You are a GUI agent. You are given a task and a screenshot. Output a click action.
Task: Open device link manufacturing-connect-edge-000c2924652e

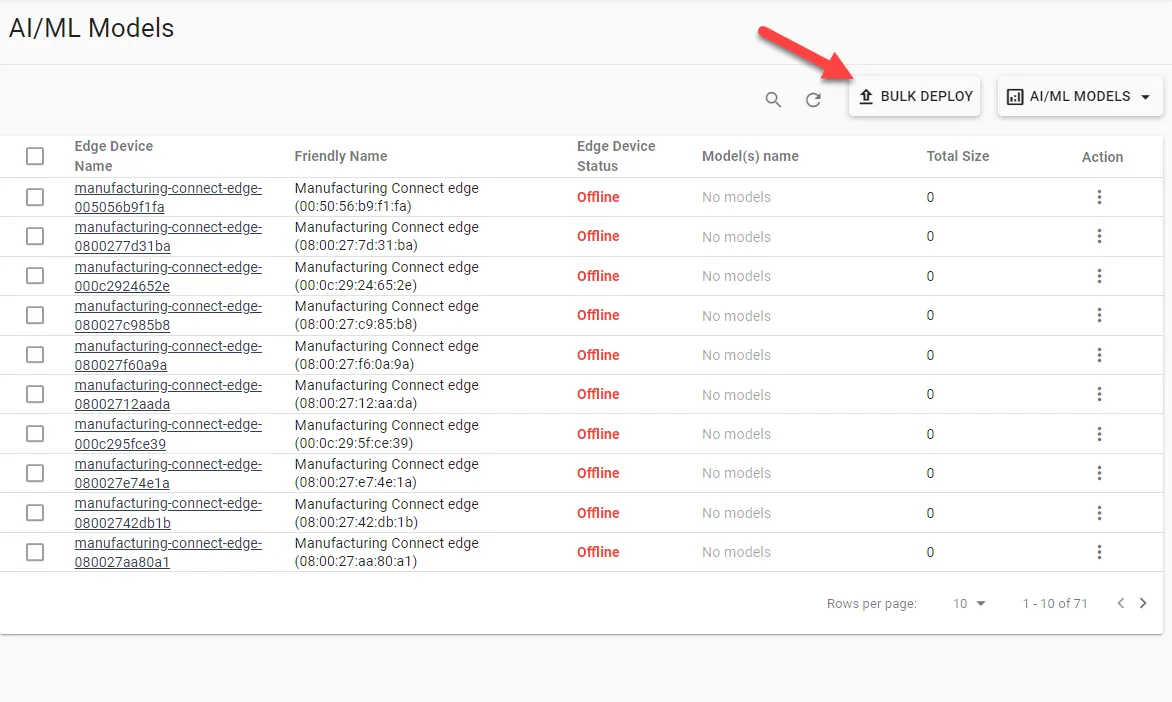click(x=168, y=276)
